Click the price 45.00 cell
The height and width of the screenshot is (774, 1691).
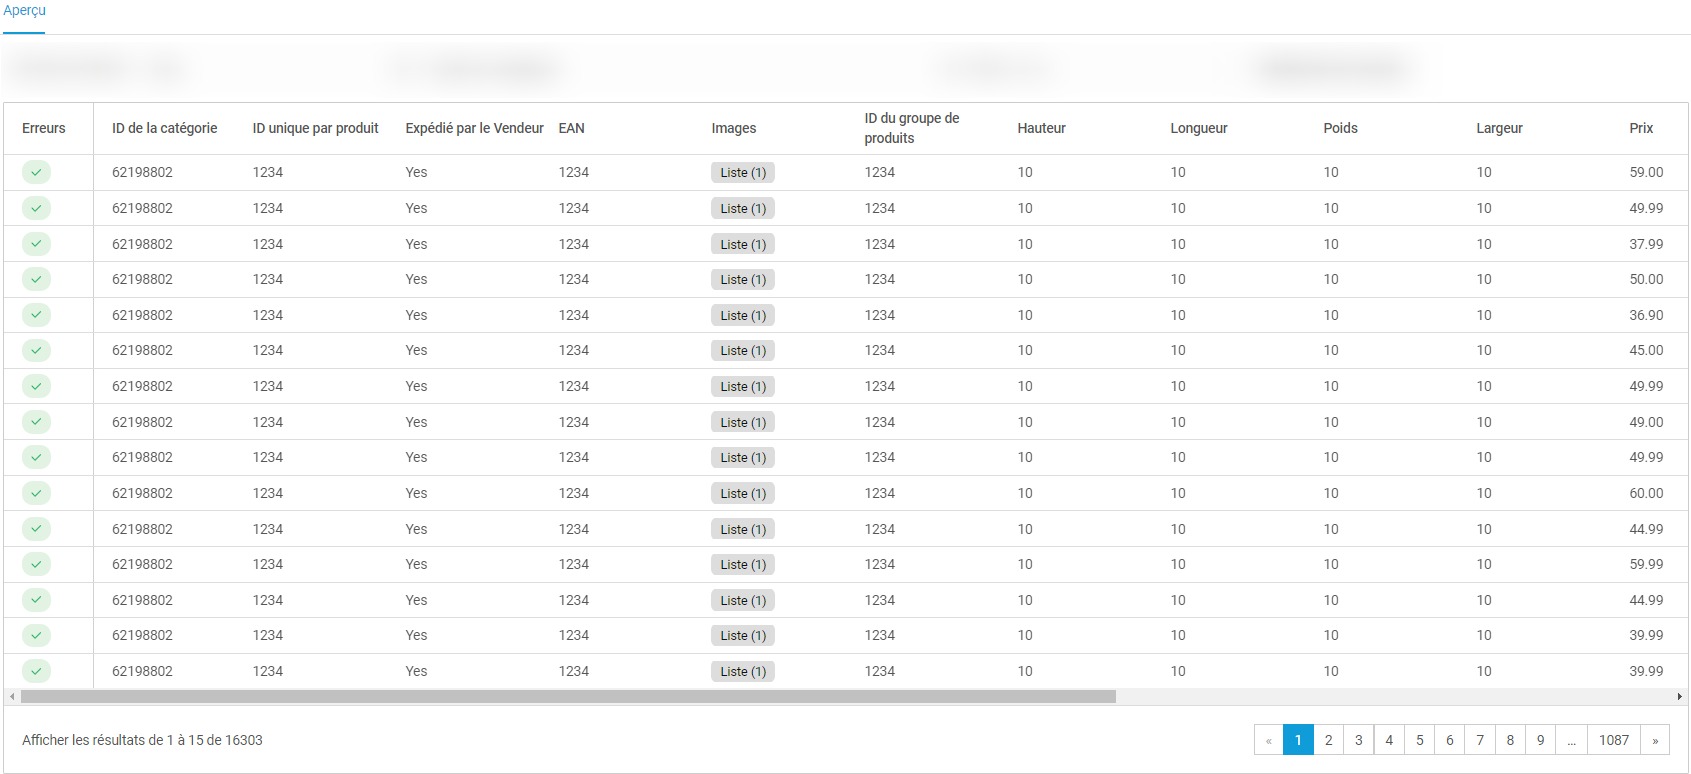pyautogui.click(x=1647, y=350)
